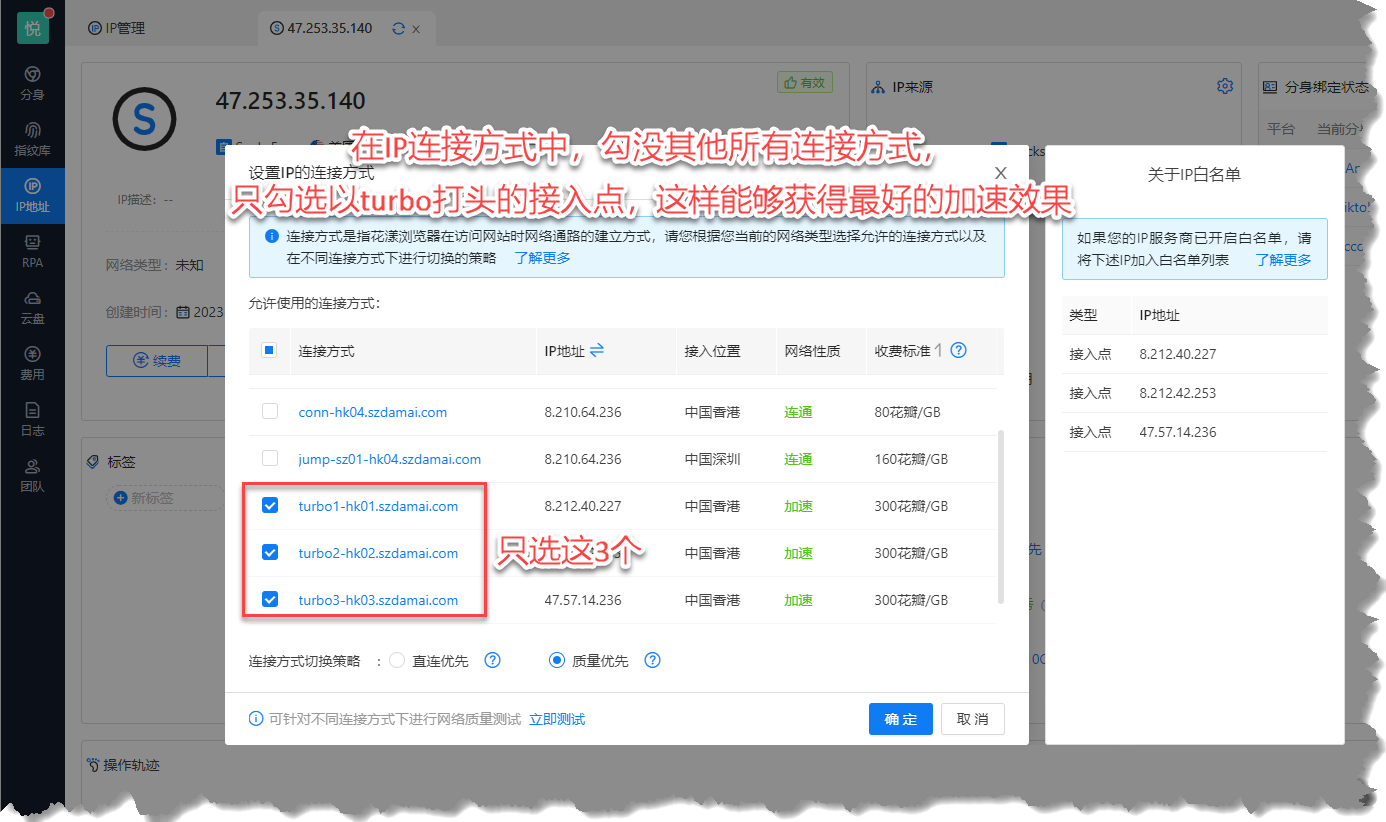Click the green 悦 app logo
1386x822 pixels.
[x=32, y=28]
